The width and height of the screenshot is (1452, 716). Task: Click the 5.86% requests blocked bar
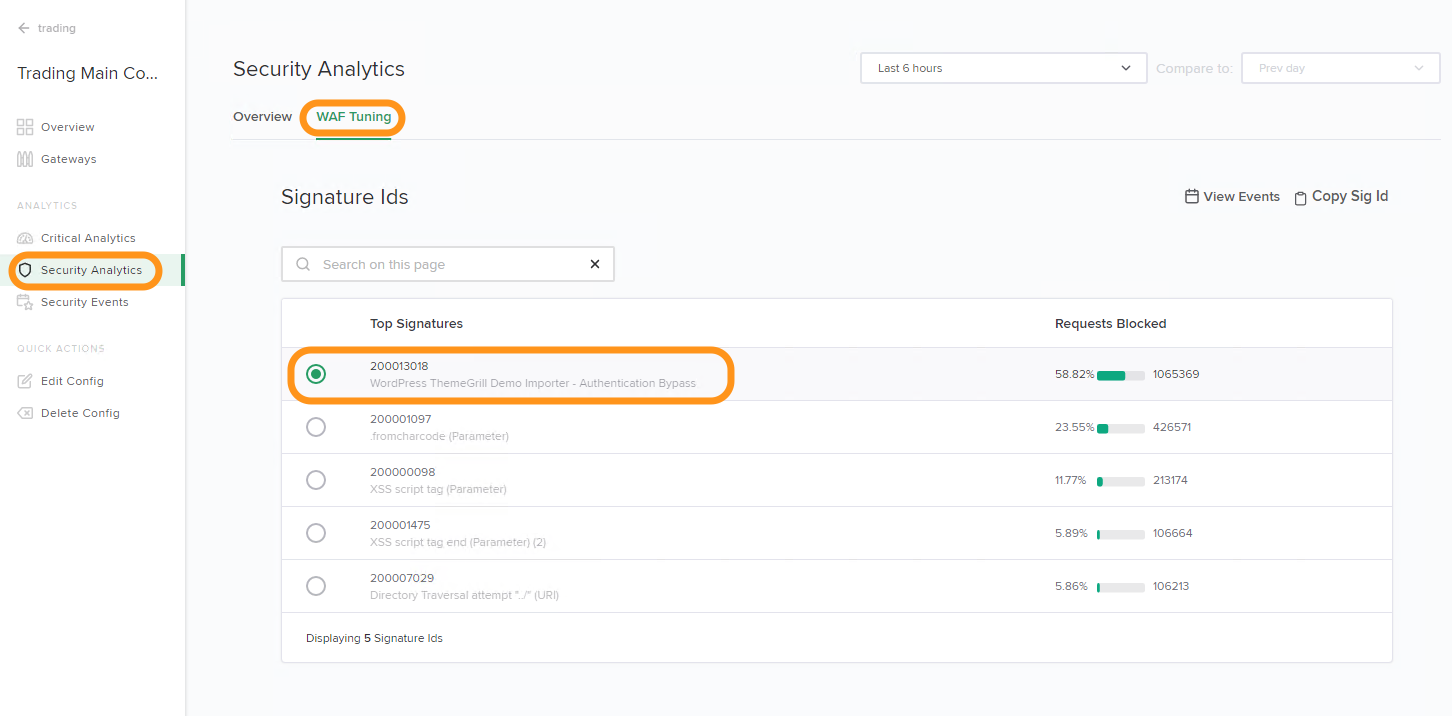1121,587
